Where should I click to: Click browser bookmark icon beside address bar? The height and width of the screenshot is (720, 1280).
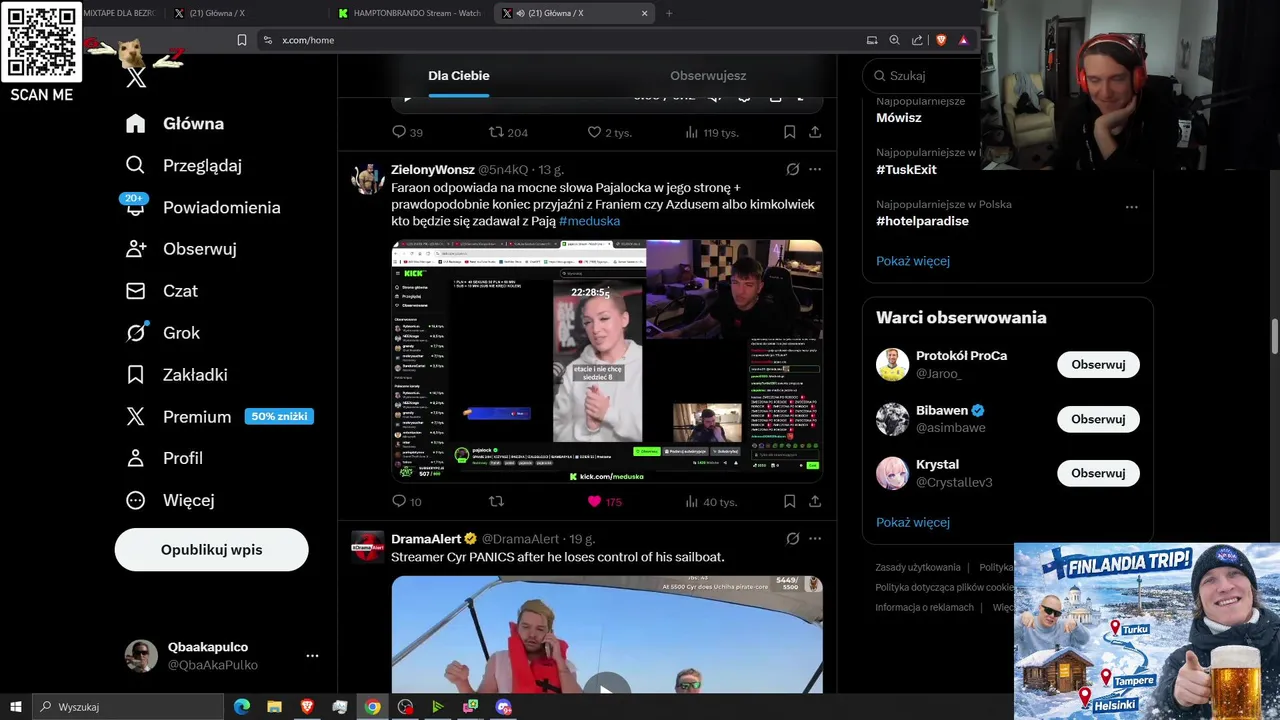point(242,40)
